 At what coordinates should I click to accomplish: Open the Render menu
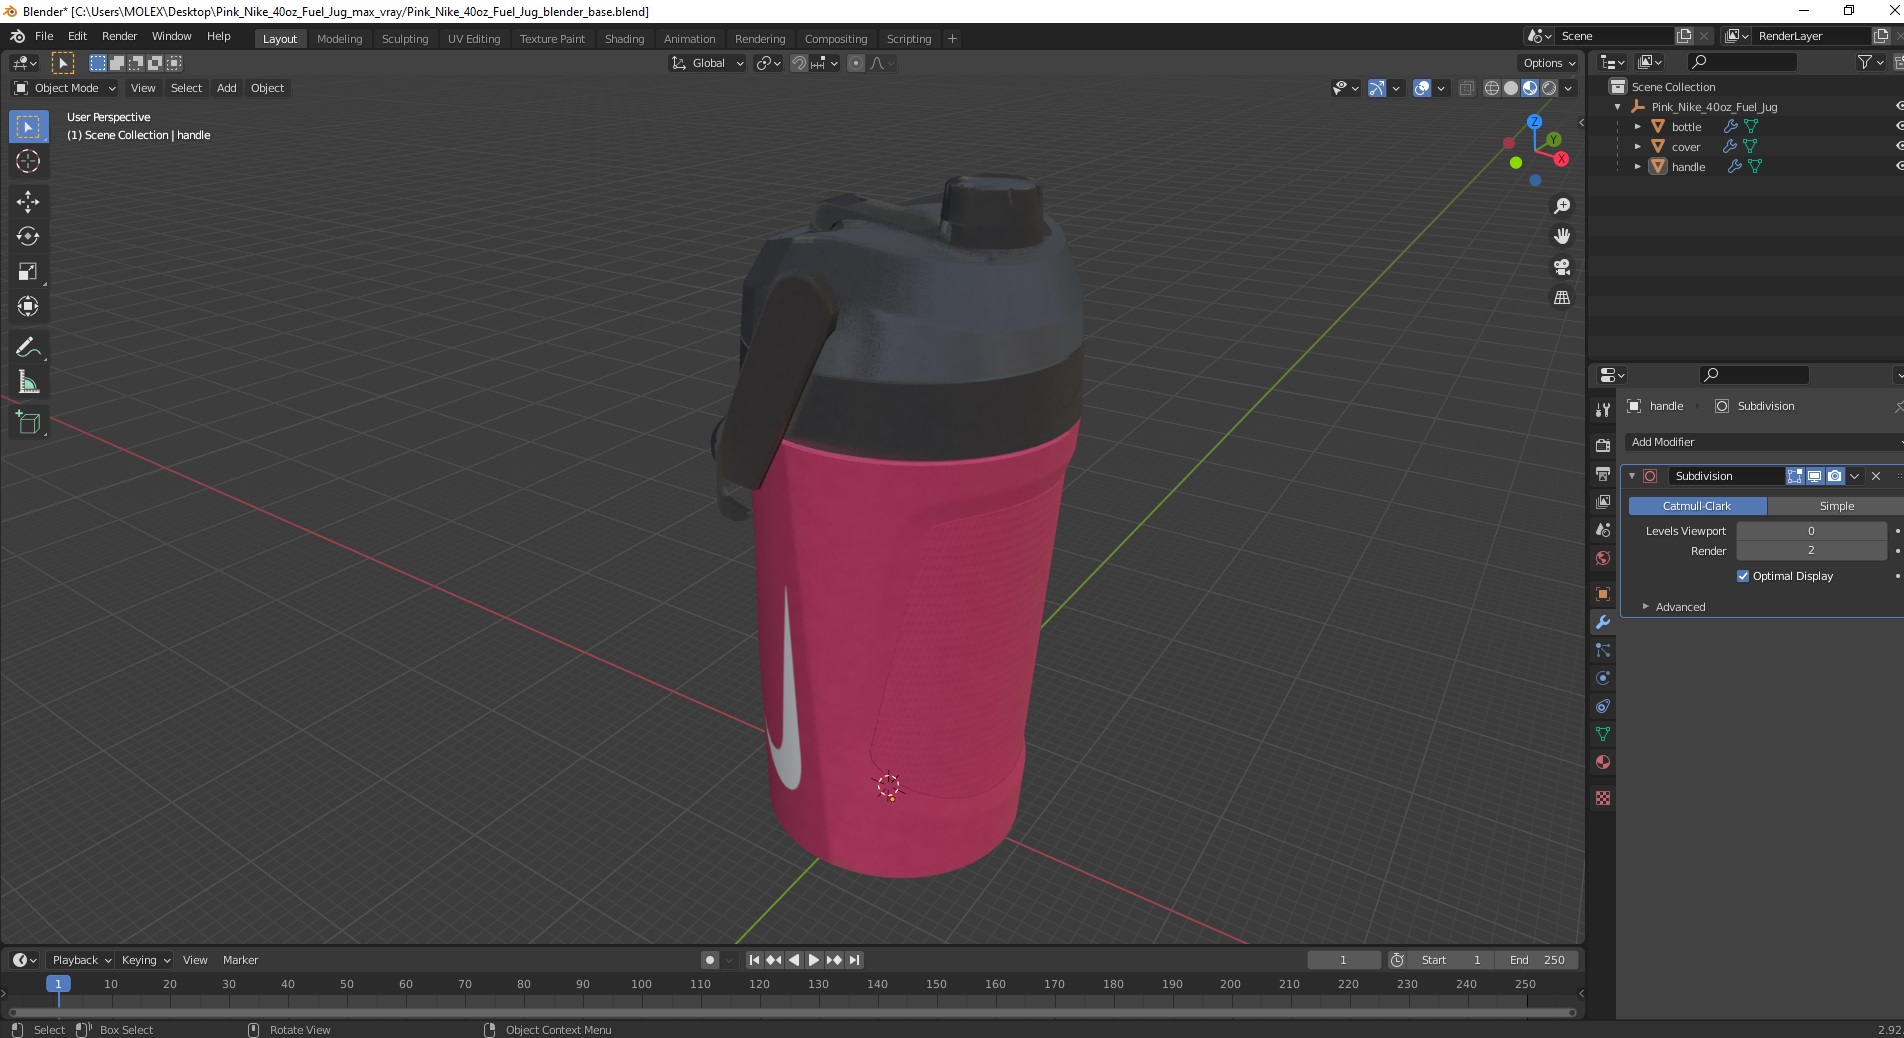pyautogui.click(x=119, y=36)
